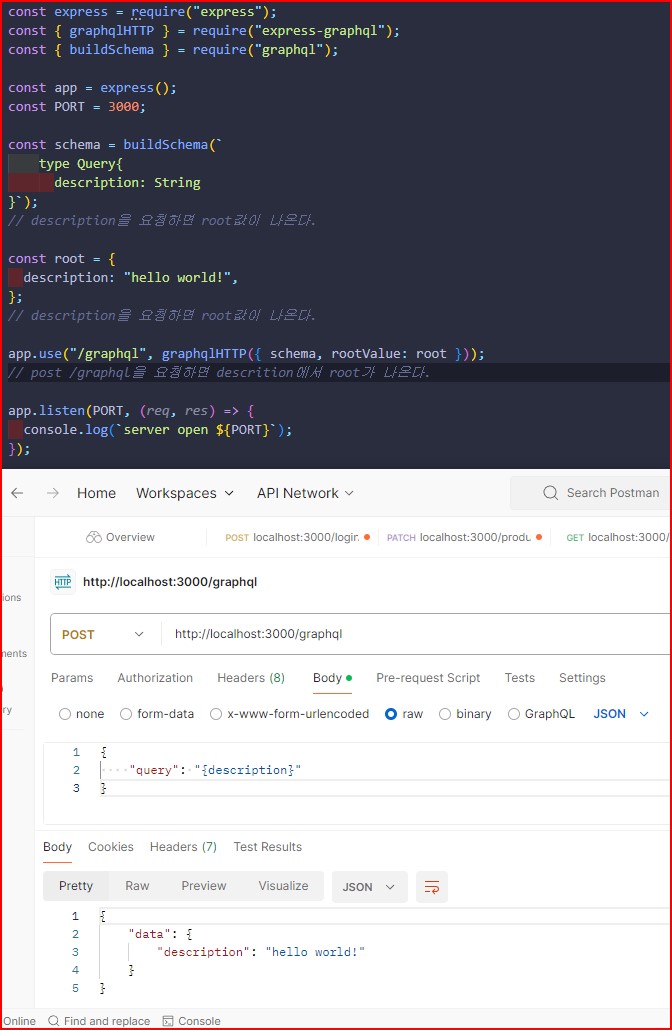
Task: Open the Params tab
Action: click(72, 678)
